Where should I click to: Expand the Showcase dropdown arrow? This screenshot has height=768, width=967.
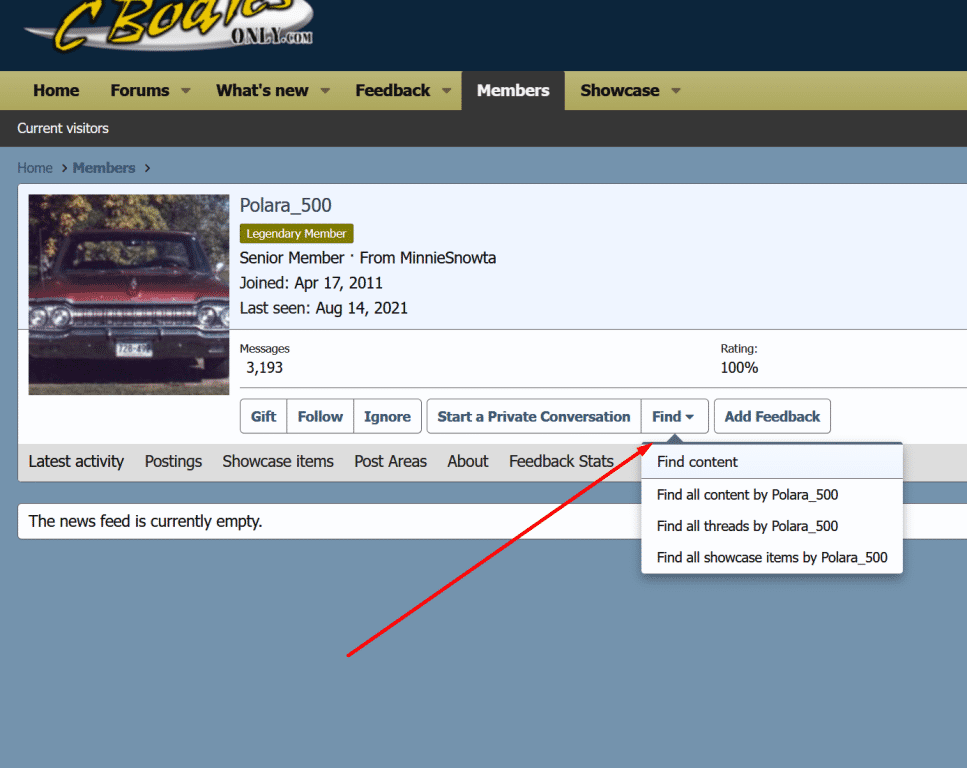click(676, 91)
